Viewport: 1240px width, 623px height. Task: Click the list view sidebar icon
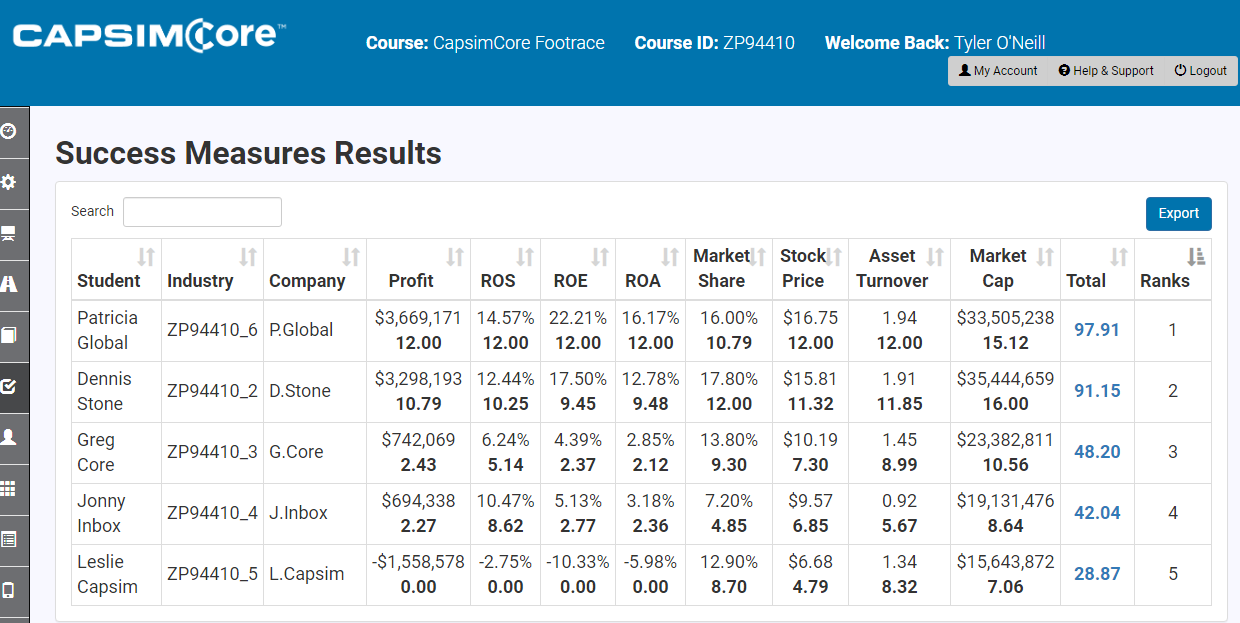click(9, 539)
